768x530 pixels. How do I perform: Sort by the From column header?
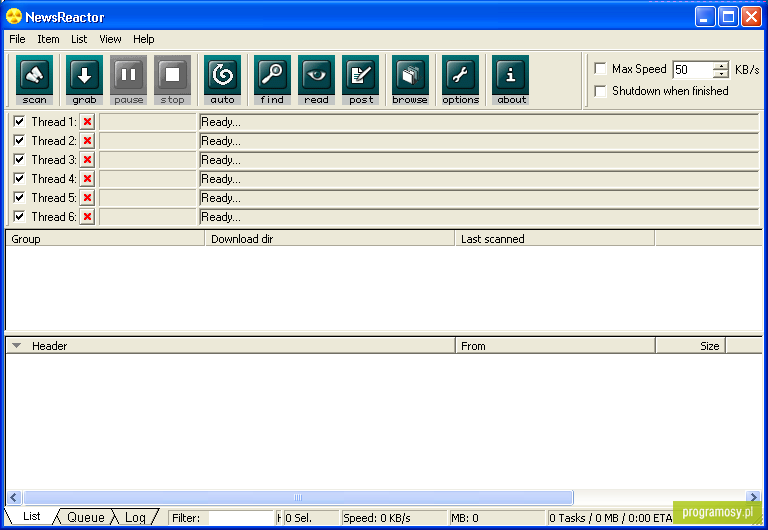[x=555, y=346]
